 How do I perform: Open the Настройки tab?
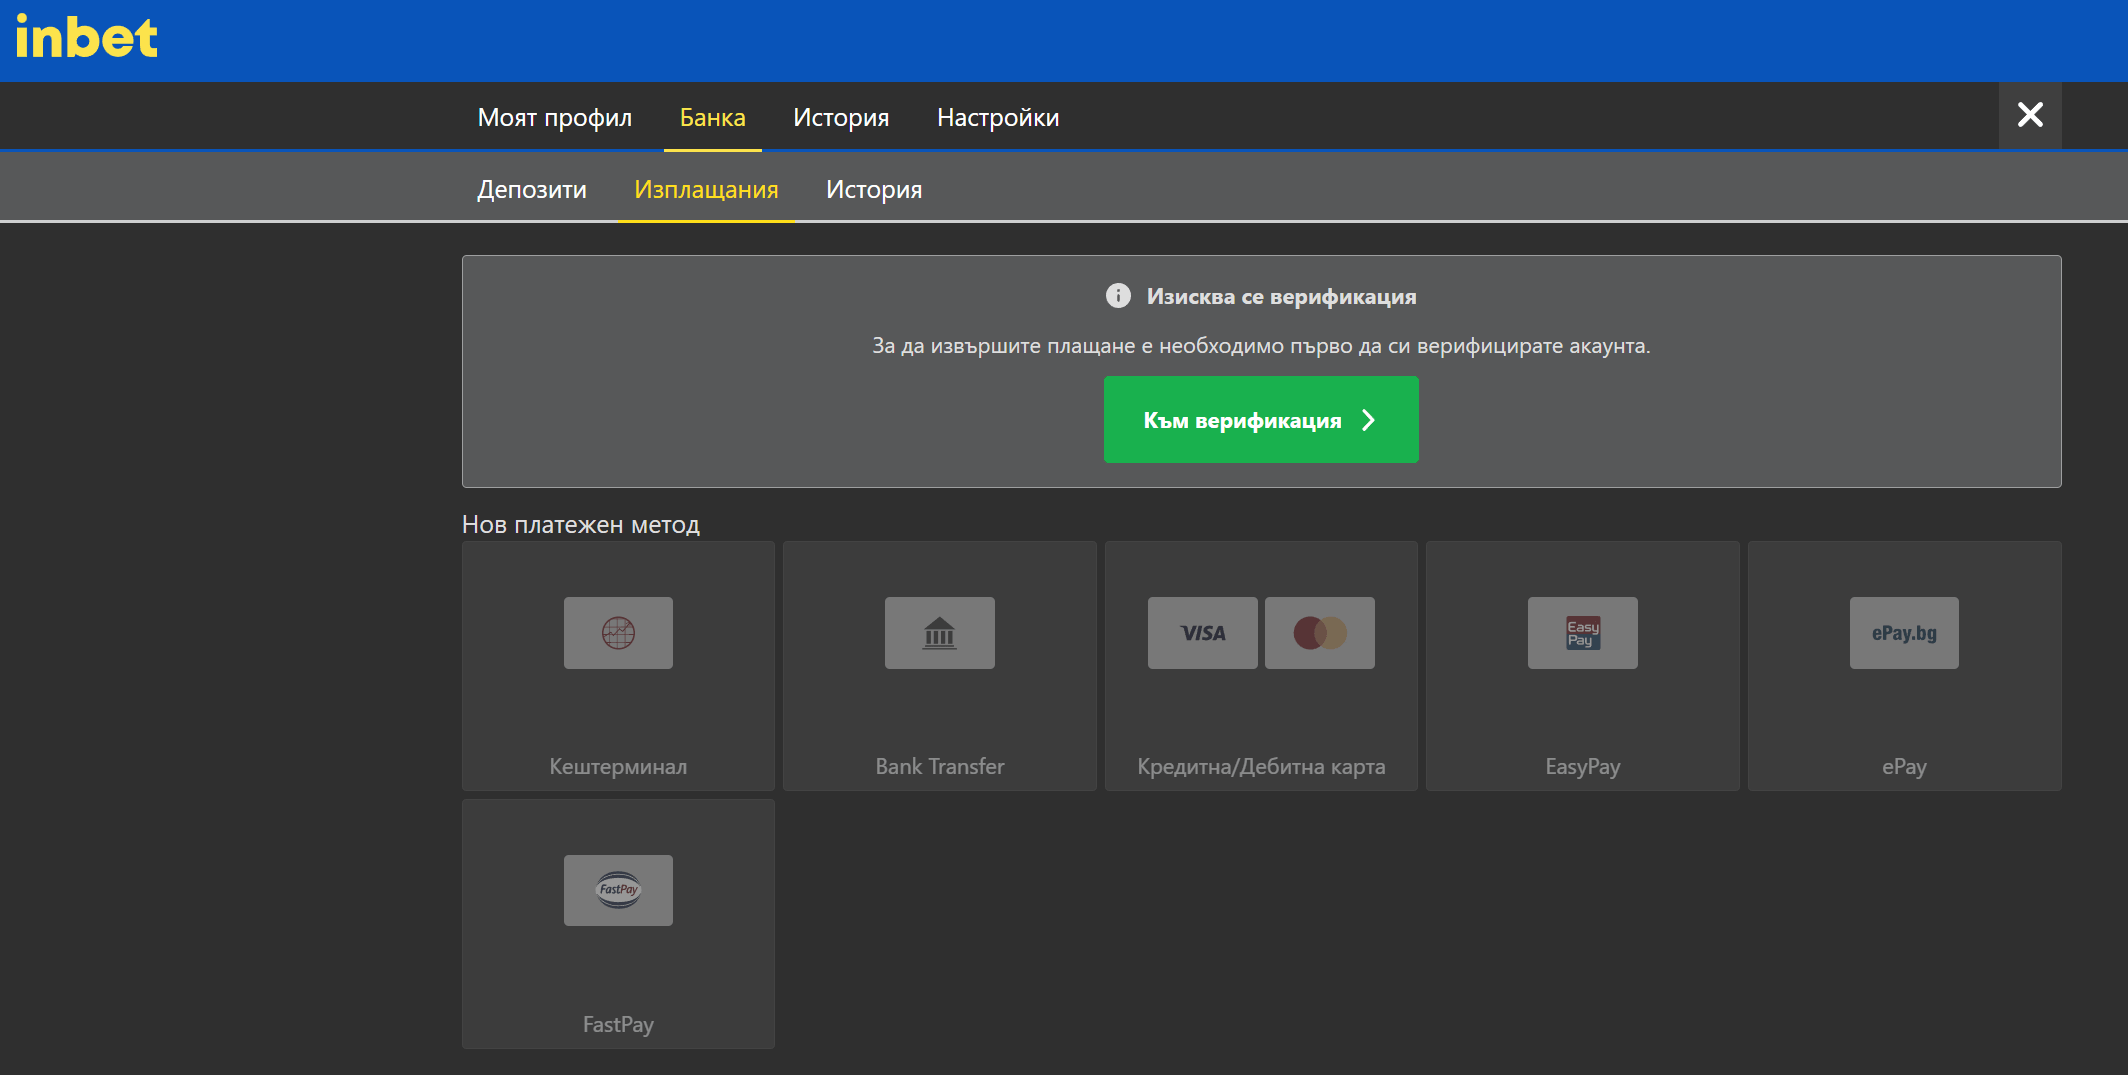(x=998, y=117)
